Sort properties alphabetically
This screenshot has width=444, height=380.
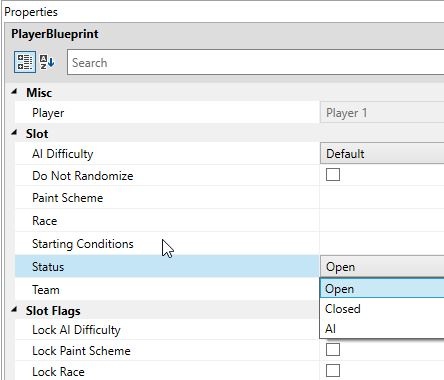tap(47, 62)
